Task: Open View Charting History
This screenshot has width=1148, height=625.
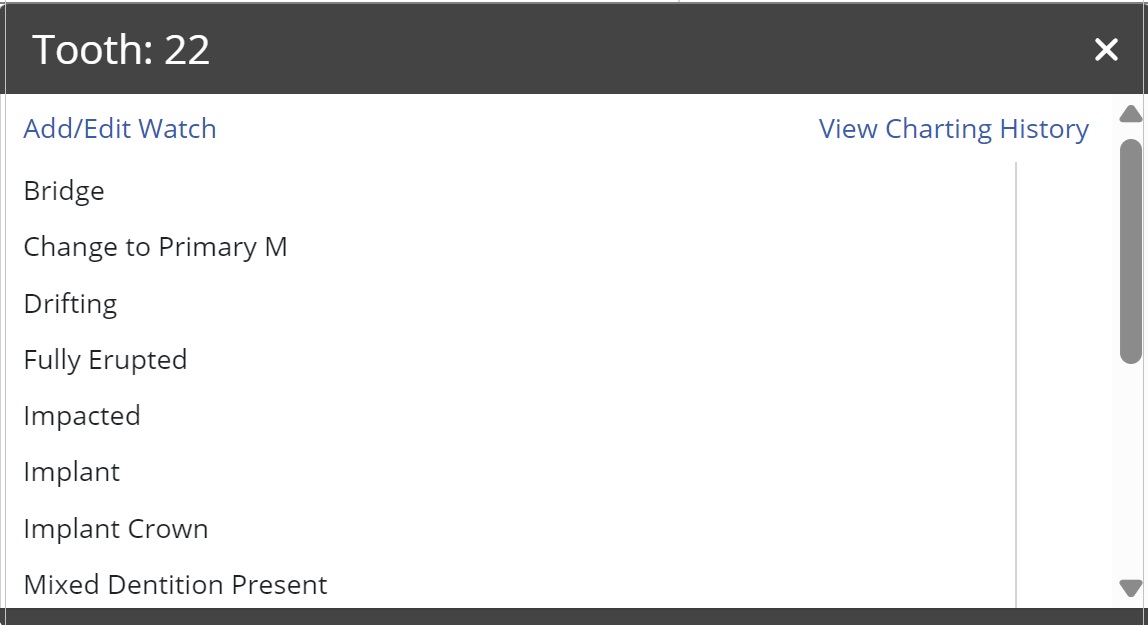Action: coord(953,129)
